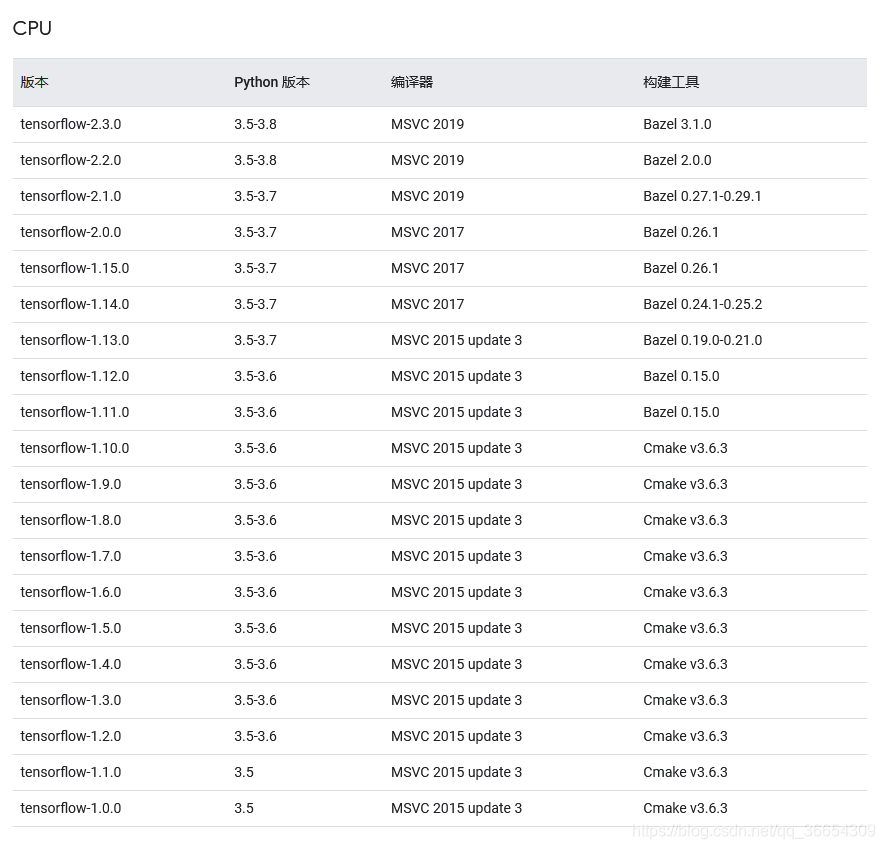The width and height of the screenshot is (885, 849).
Task: Select Python 3.5-3.8 in tensorflow-2.3.0 row
Action: (x=255, y=124)
